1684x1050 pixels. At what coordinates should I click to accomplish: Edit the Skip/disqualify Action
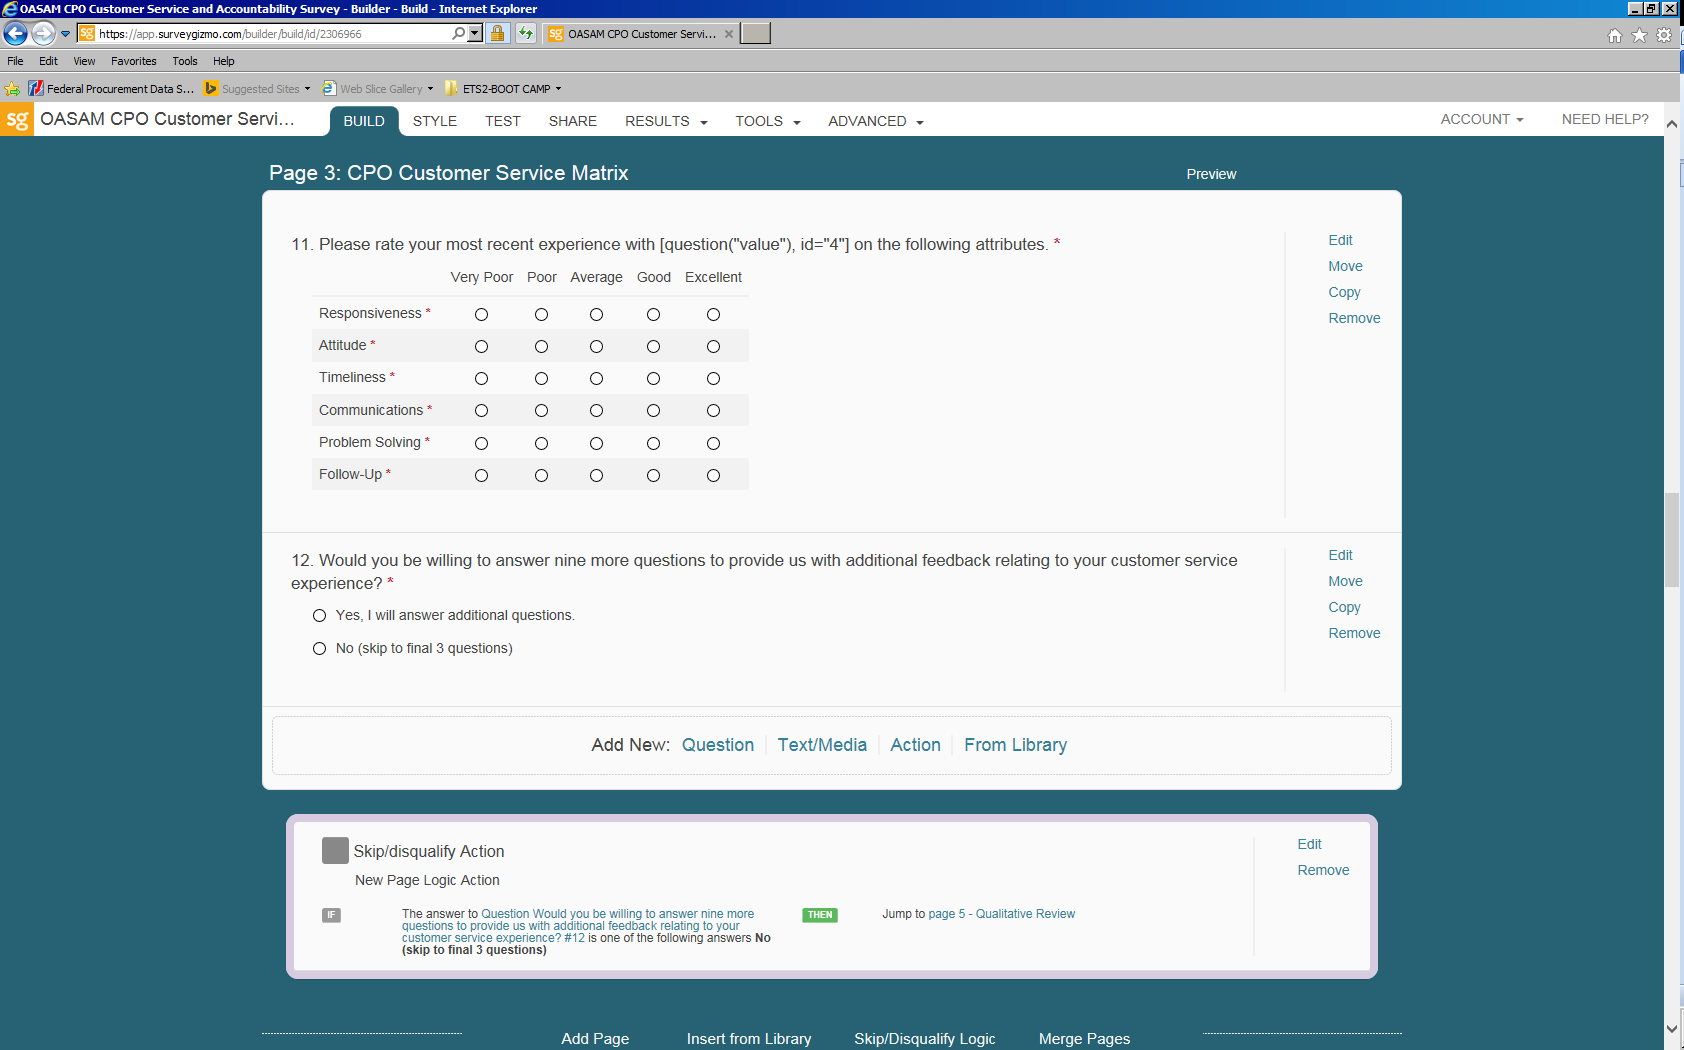(x=1309, y=844)
